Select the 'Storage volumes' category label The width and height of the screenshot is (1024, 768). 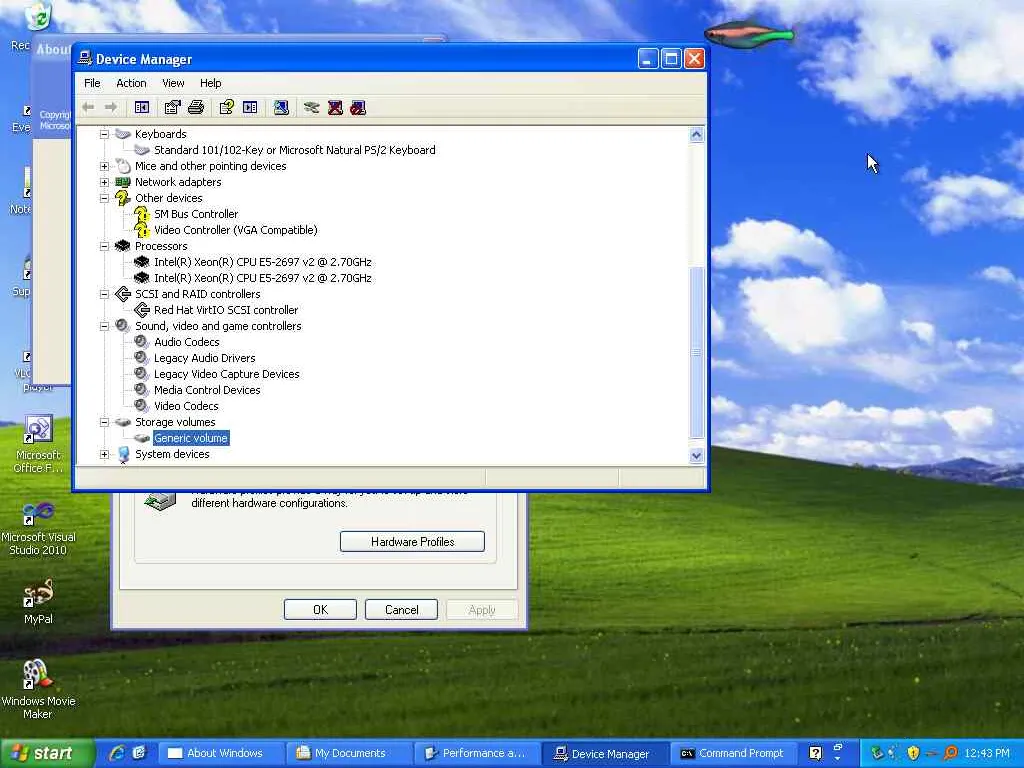(x=175, y=422)
